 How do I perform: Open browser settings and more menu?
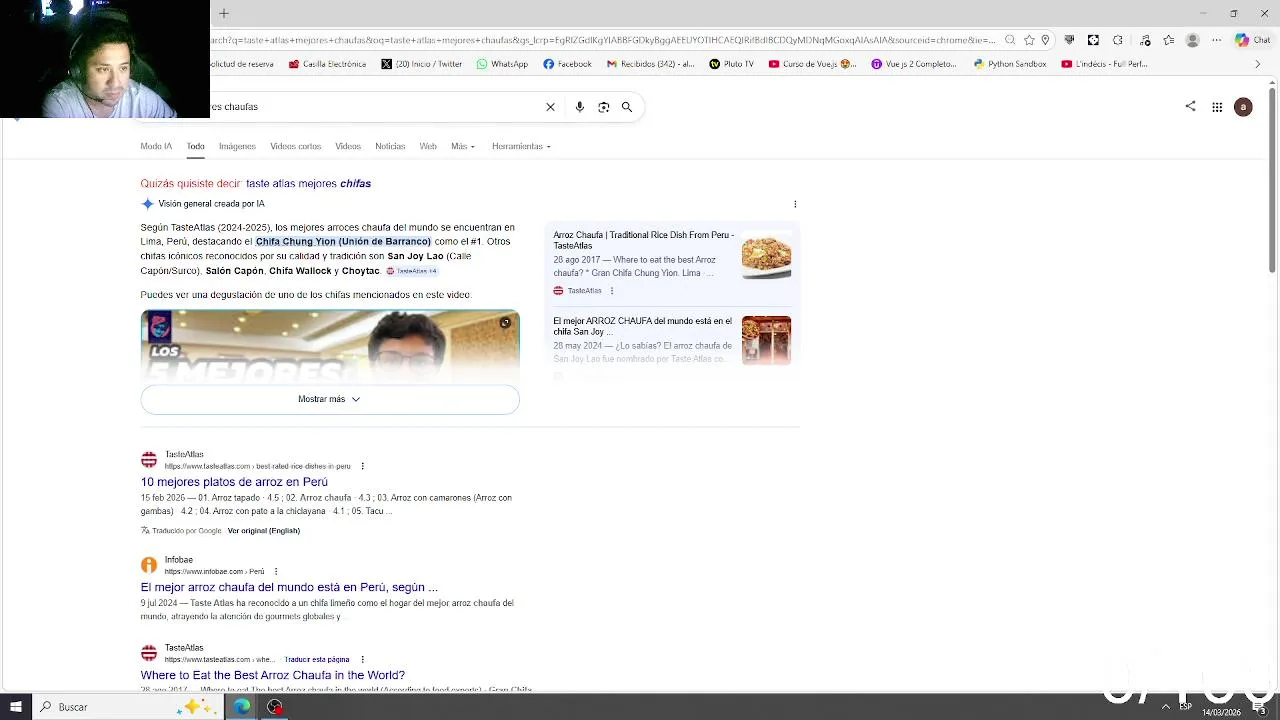[1216, 40]
